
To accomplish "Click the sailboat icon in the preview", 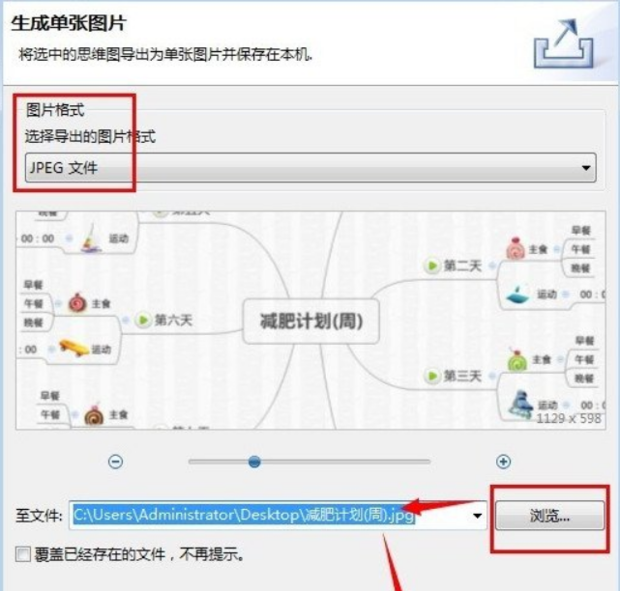I will click(92, 238).
